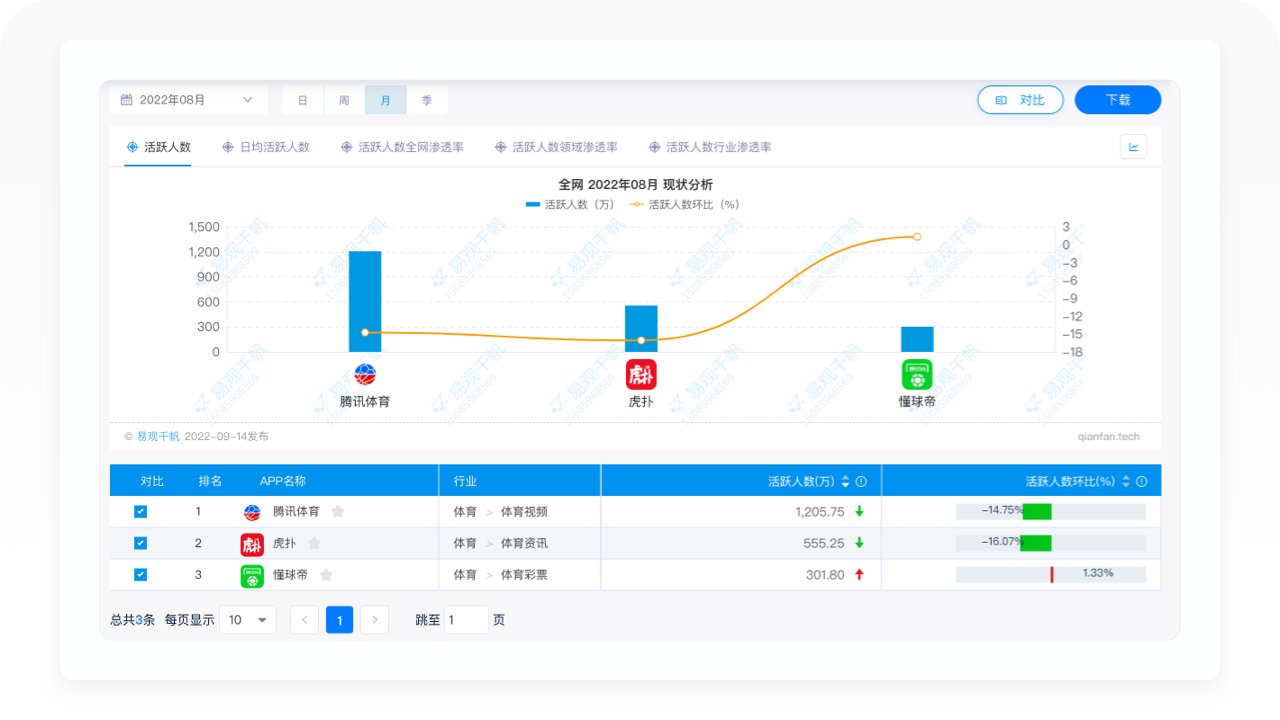The height and width of the screenshot is (720, 1280).
Task: Click the 555.25 value cell
Action: point(824,544)
